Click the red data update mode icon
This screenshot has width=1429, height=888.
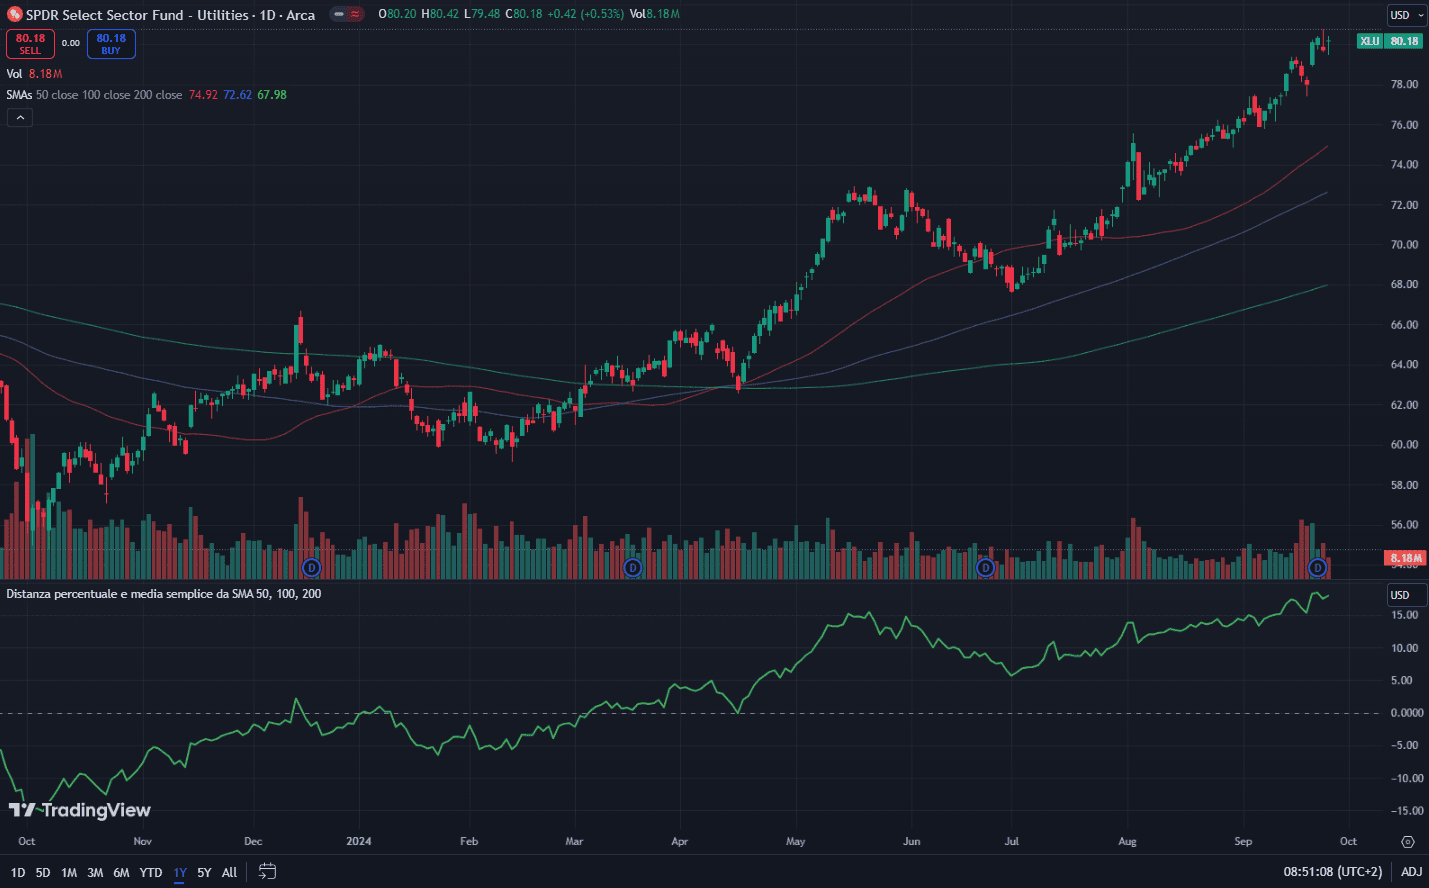click(x=355, y=15)
